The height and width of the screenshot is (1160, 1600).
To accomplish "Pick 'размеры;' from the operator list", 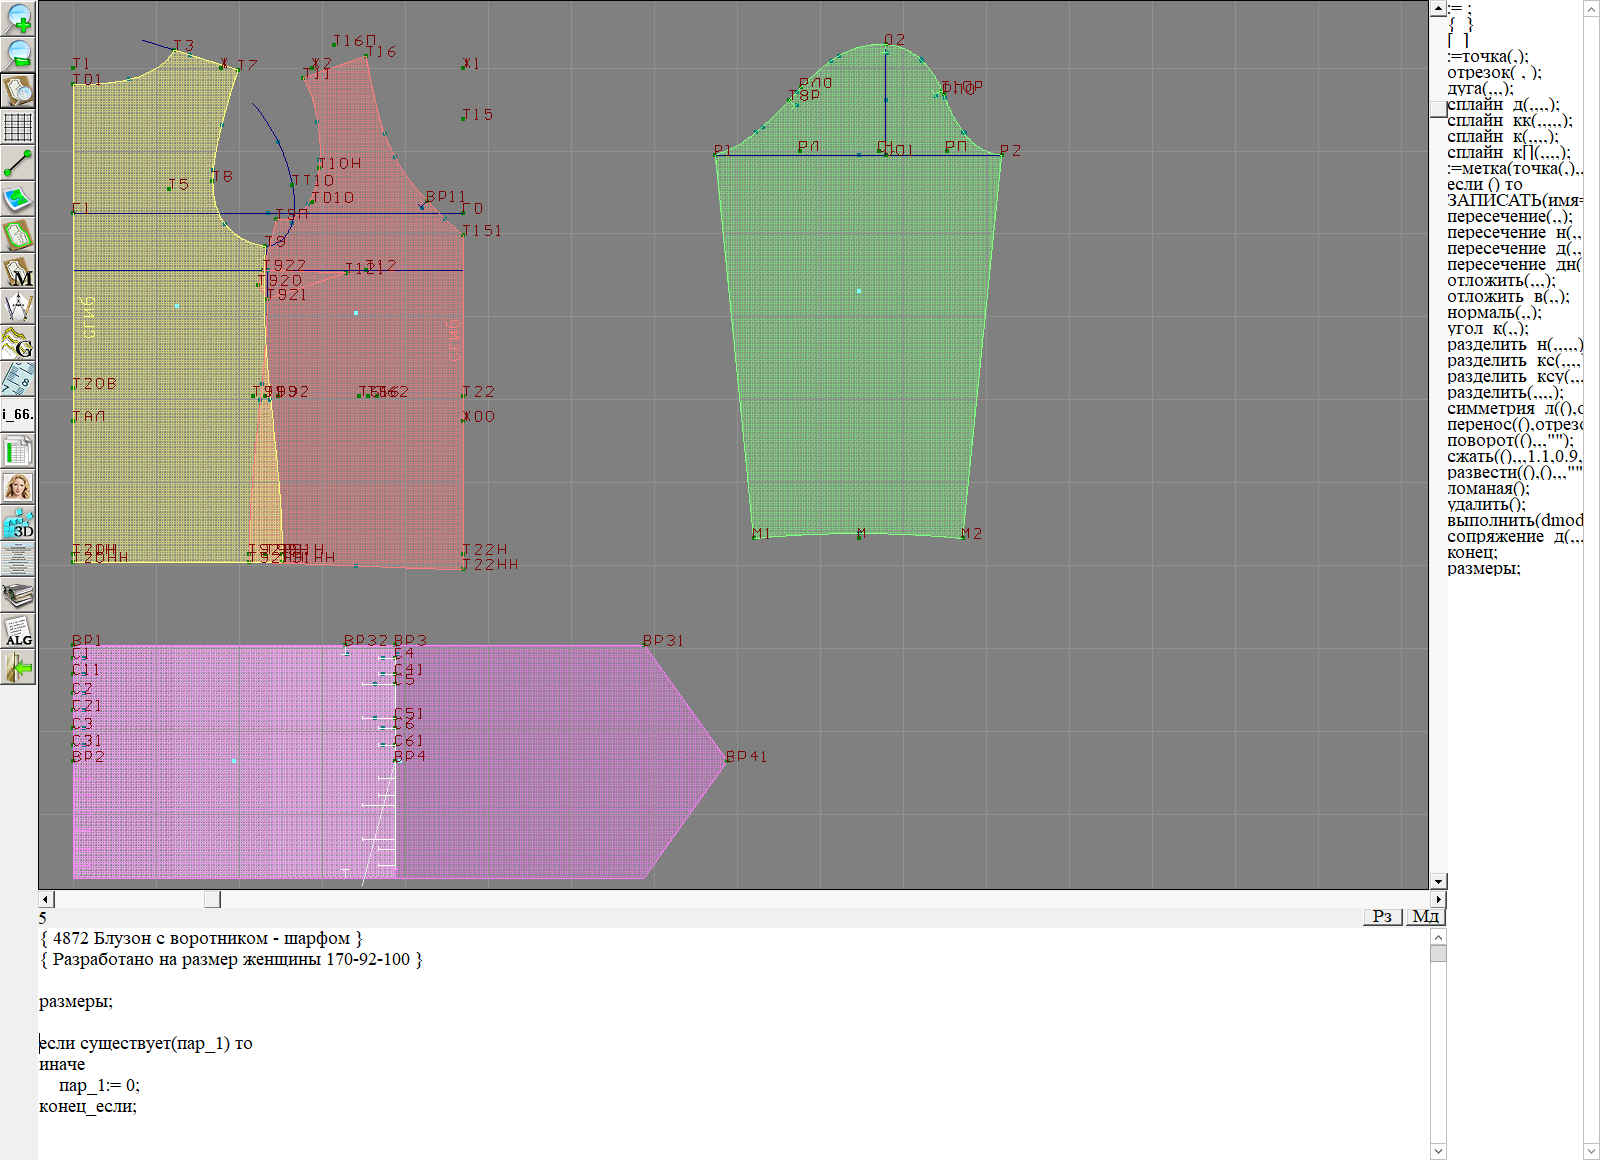I will 1483,569.
